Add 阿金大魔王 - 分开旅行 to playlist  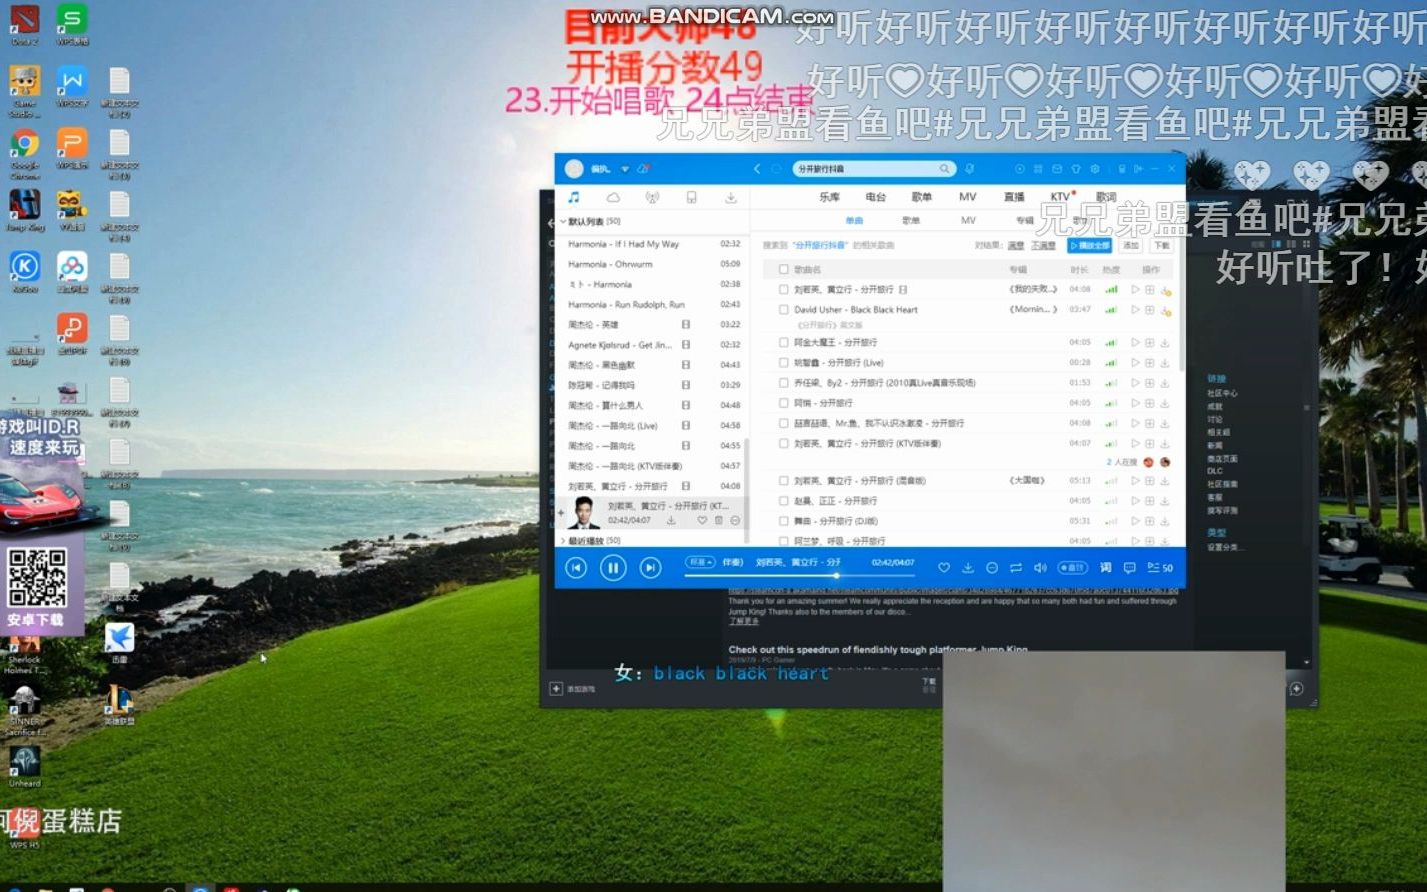1150,342
